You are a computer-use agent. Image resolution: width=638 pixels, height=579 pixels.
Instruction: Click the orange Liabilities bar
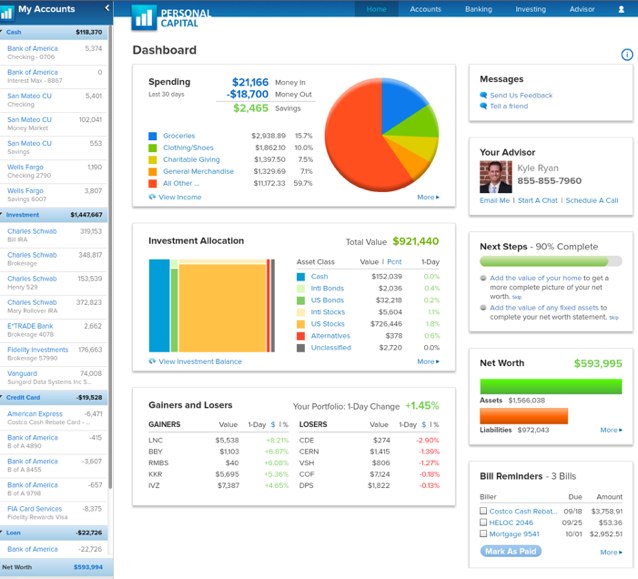(524, 416)
